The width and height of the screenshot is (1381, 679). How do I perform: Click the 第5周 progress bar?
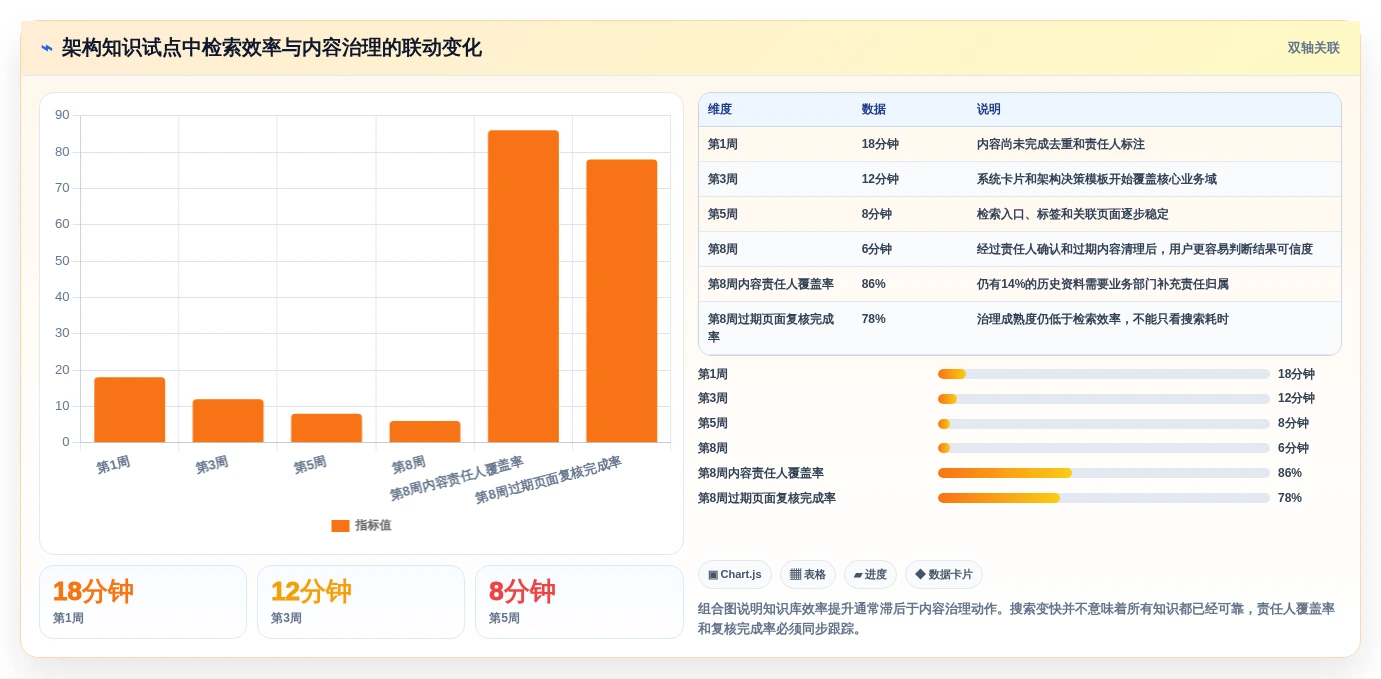pos(1104,424)
